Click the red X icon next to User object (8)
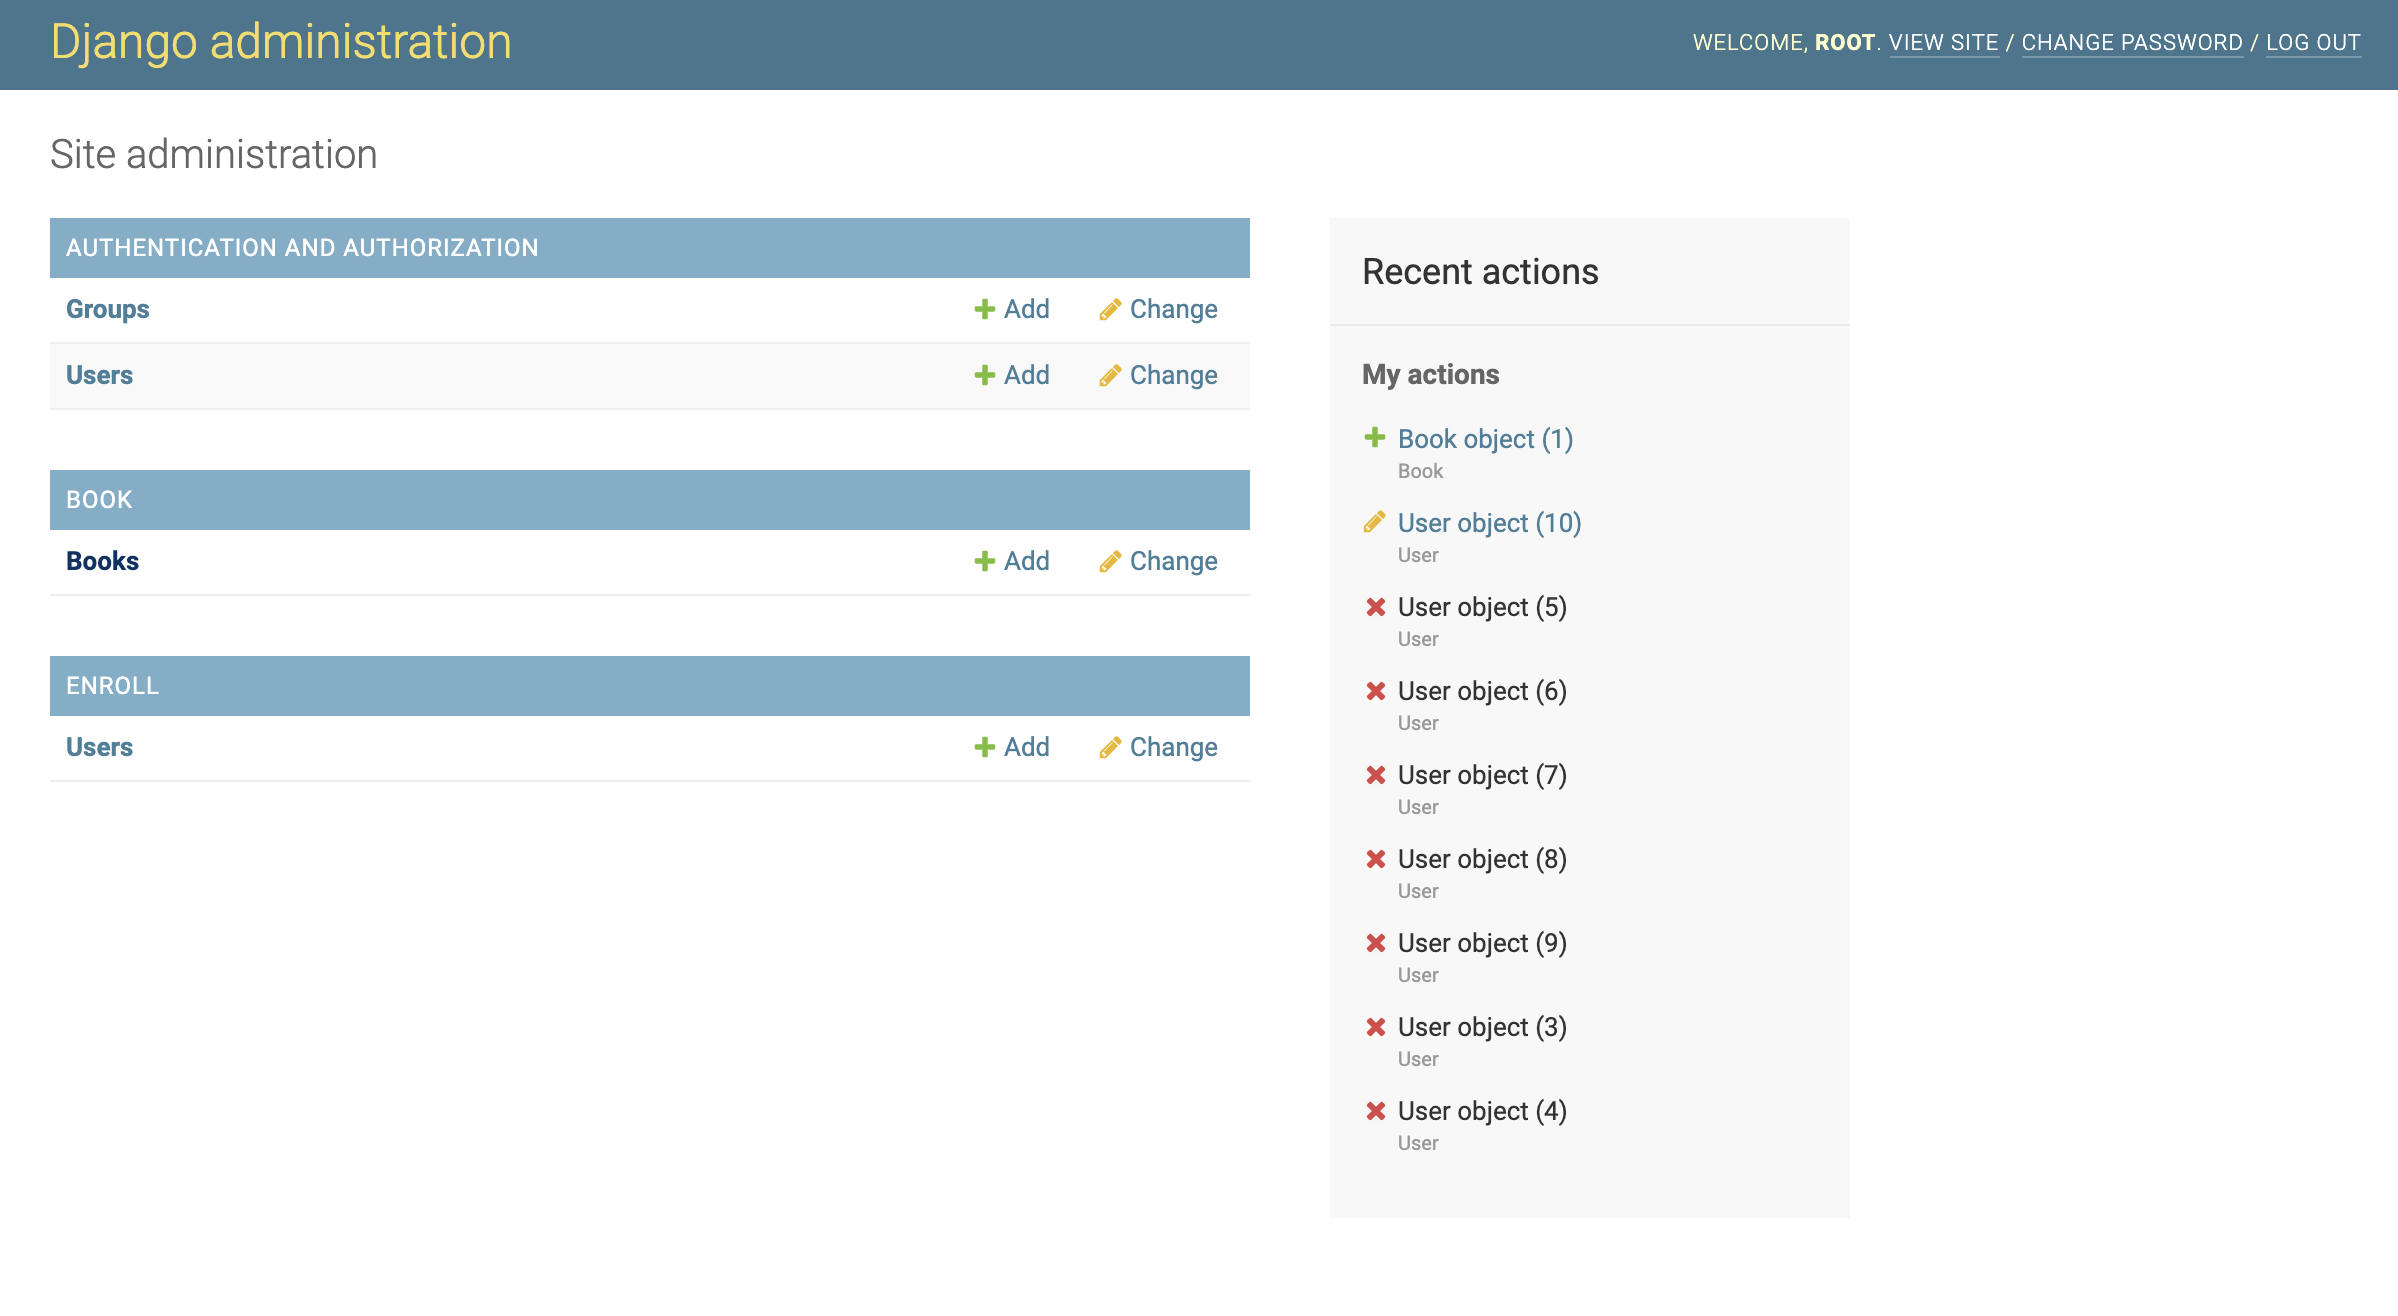The height and width of the screenshot is (1316, 2398). click(1376, 859)
